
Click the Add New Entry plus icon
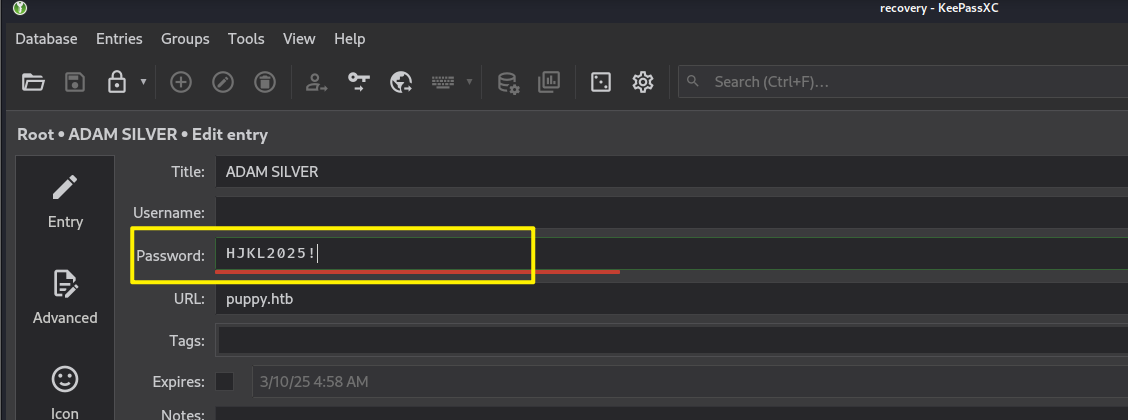pos(181,82)
